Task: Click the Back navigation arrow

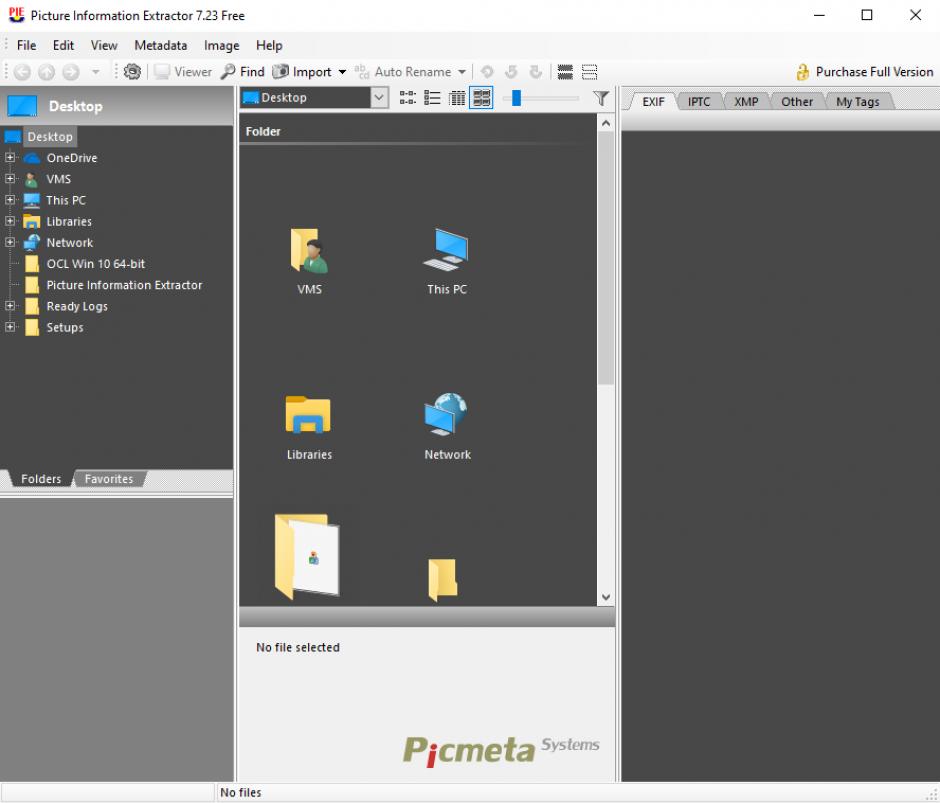Action: point(22,72)
